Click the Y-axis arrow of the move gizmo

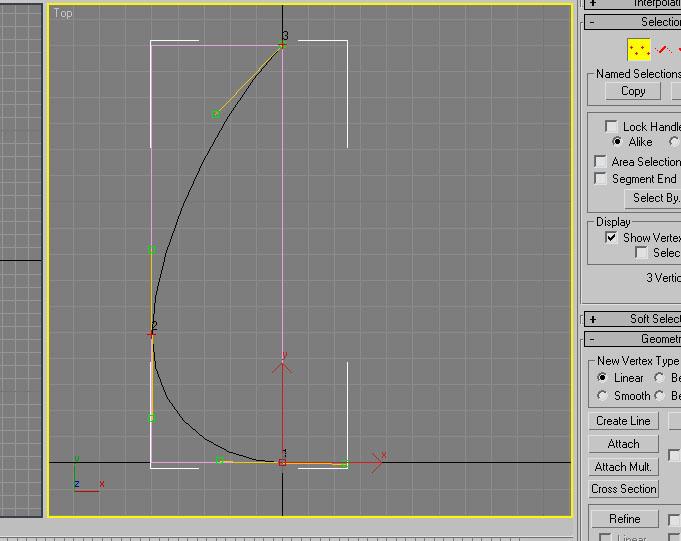(x=282, y=366)
